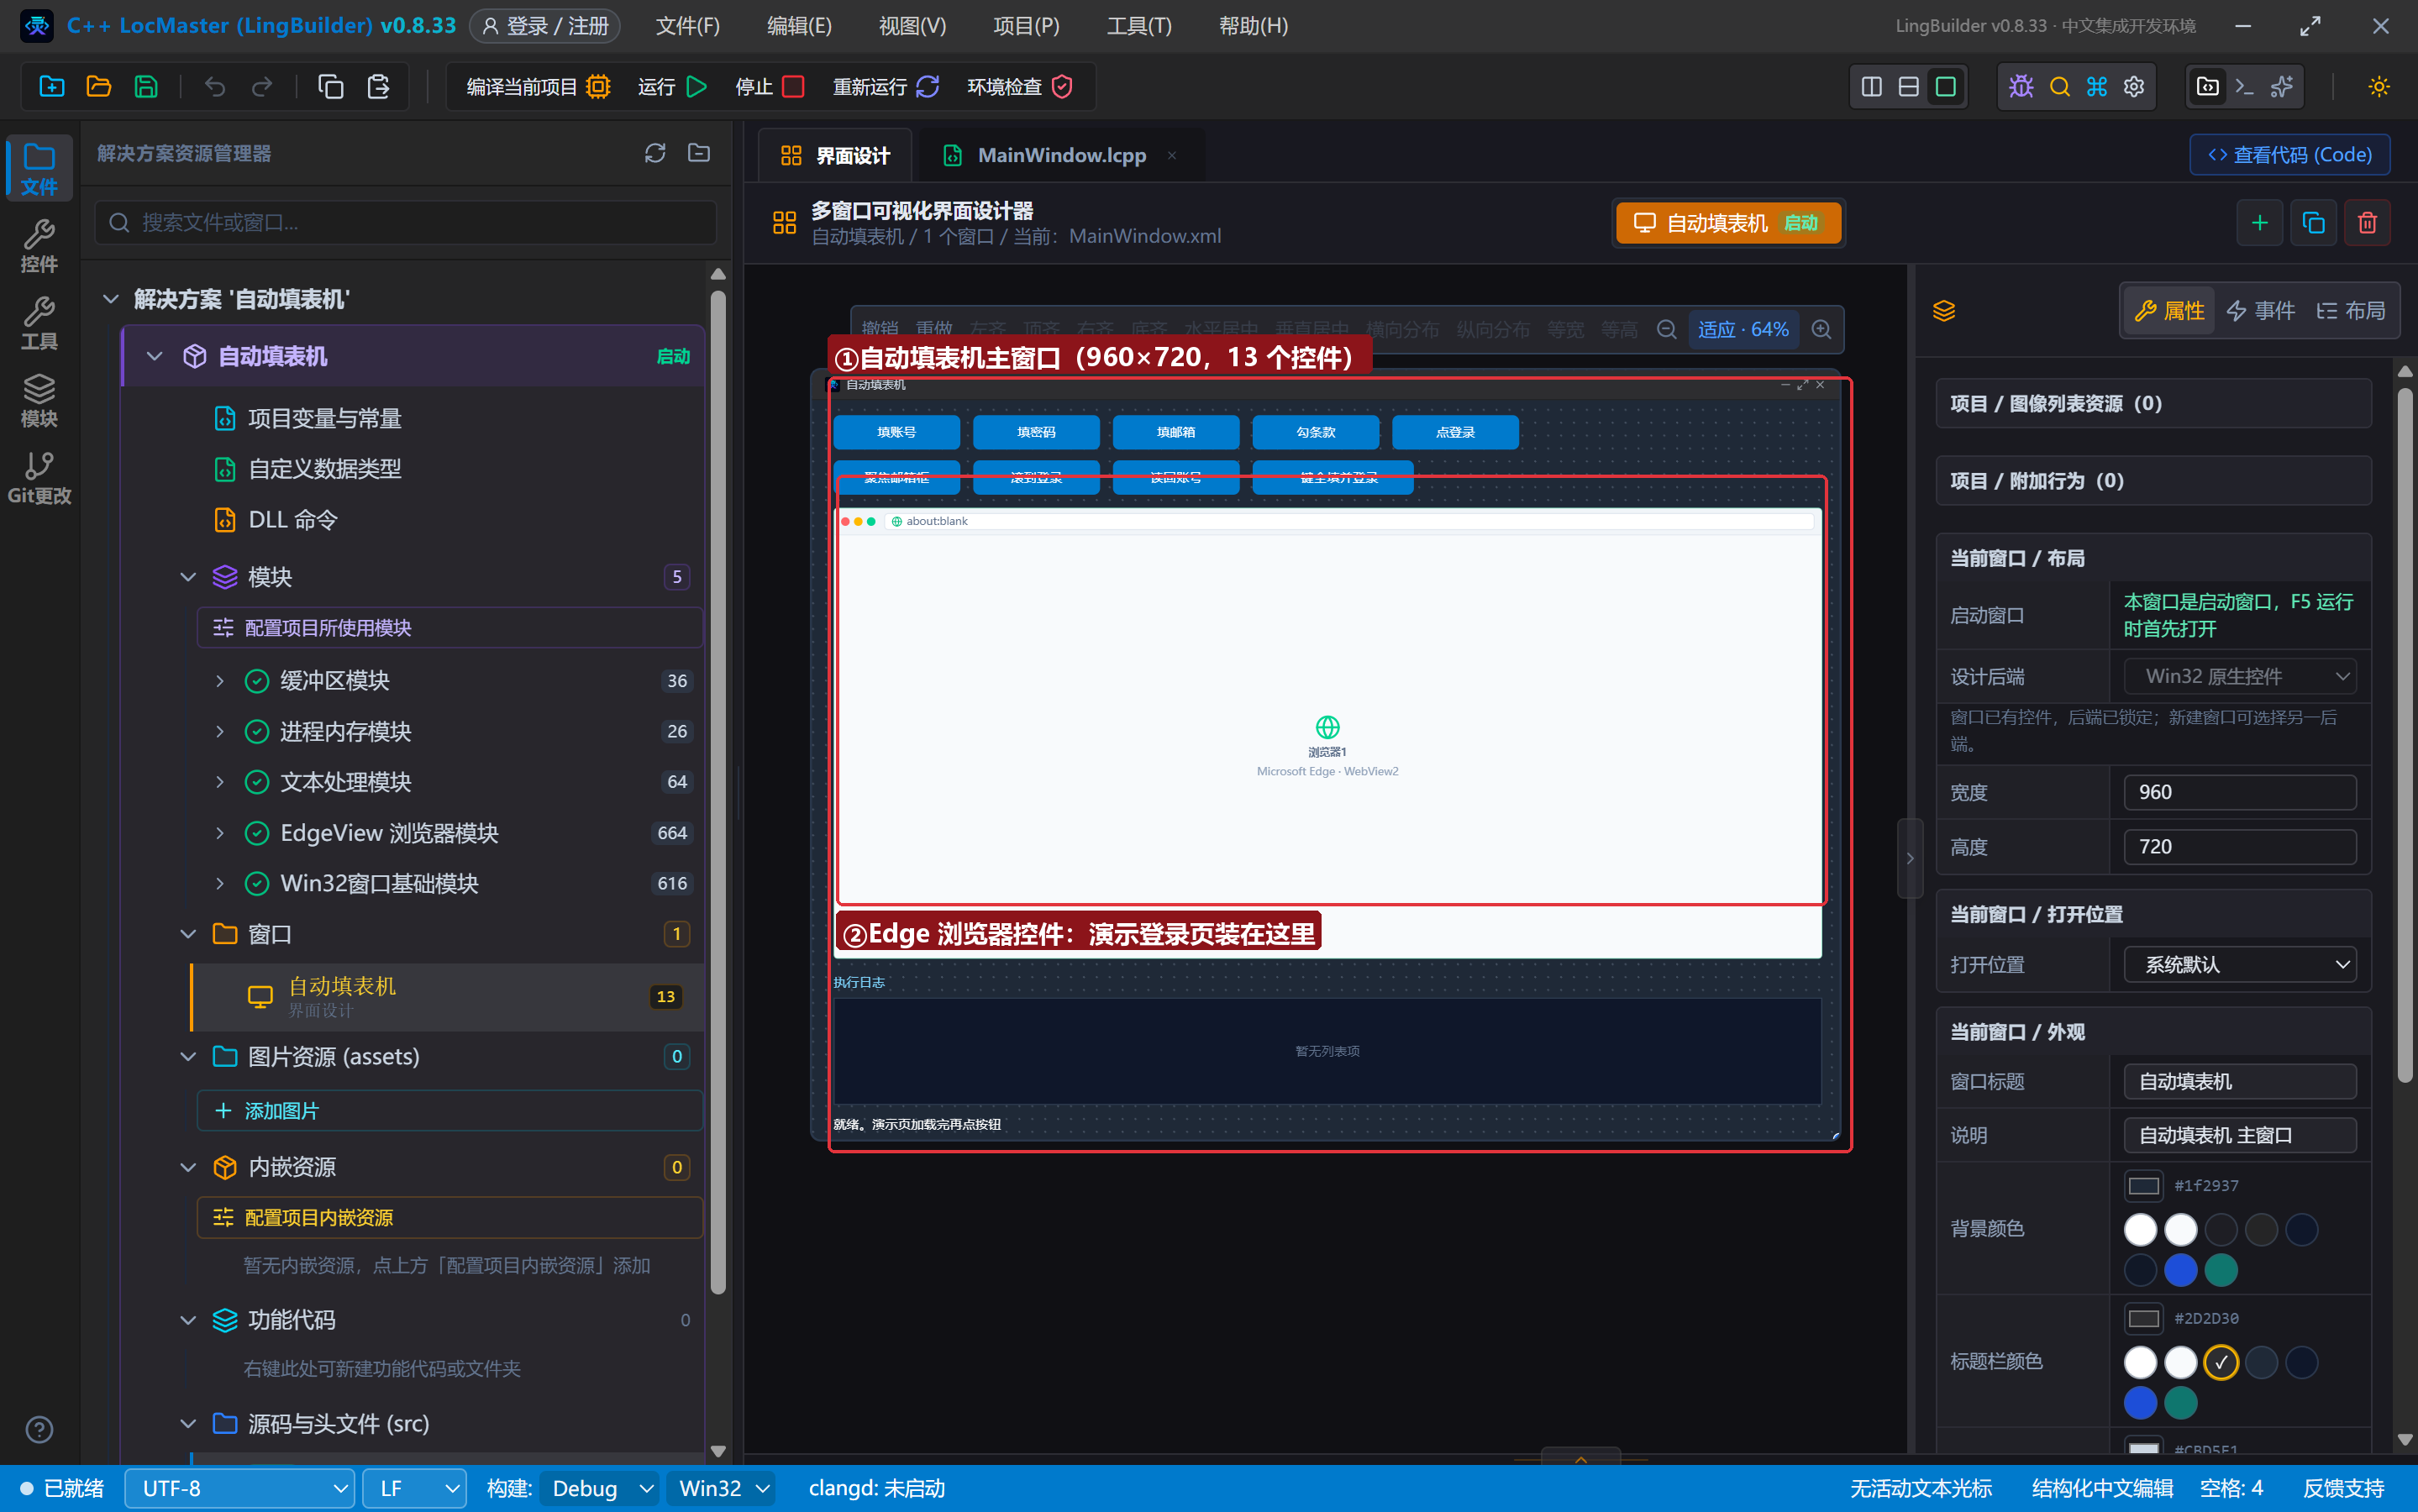
Task: Zoom in the design canvas
Action: [x=1821, y=330]
